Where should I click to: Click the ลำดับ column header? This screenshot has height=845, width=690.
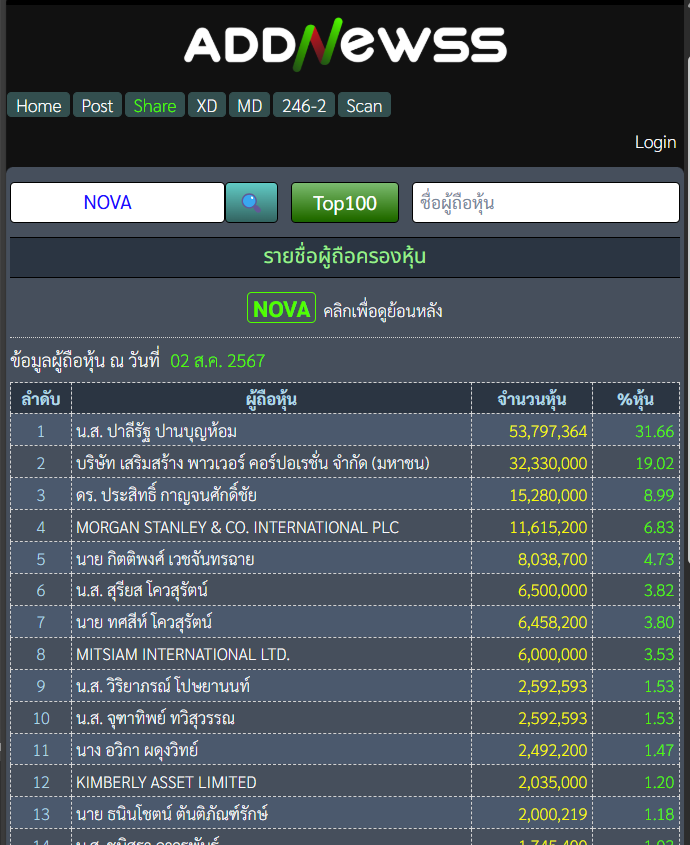41,399
